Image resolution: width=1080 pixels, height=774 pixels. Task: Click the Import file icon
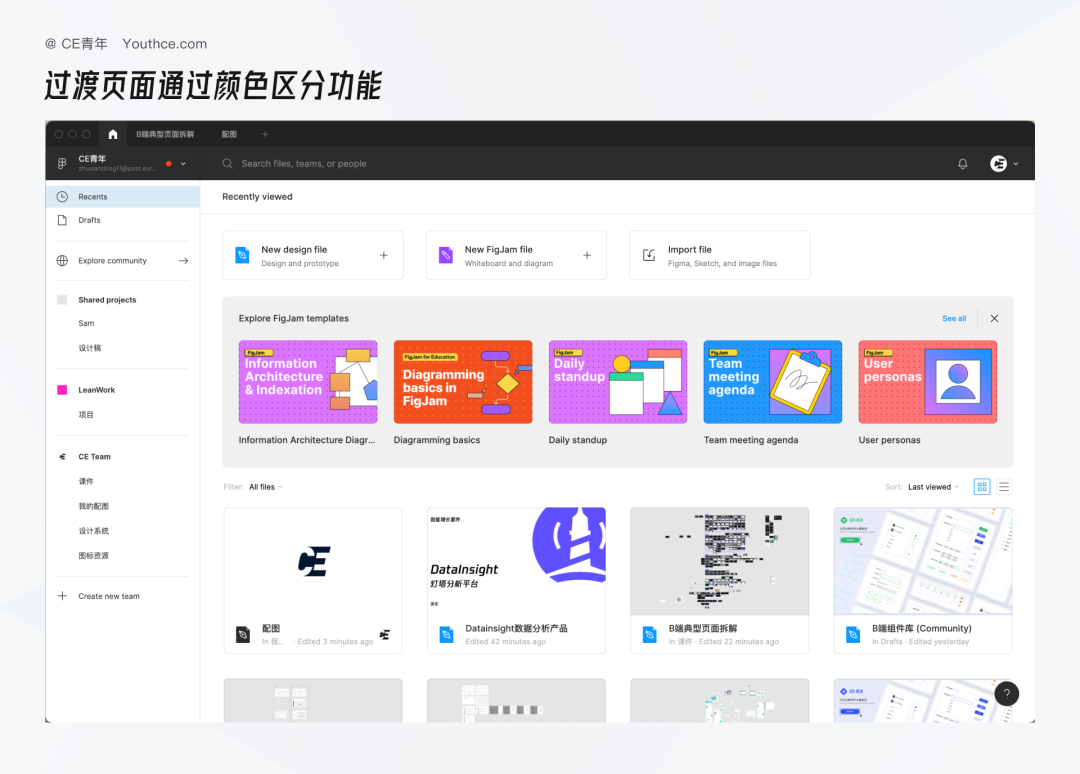[649, 255]
